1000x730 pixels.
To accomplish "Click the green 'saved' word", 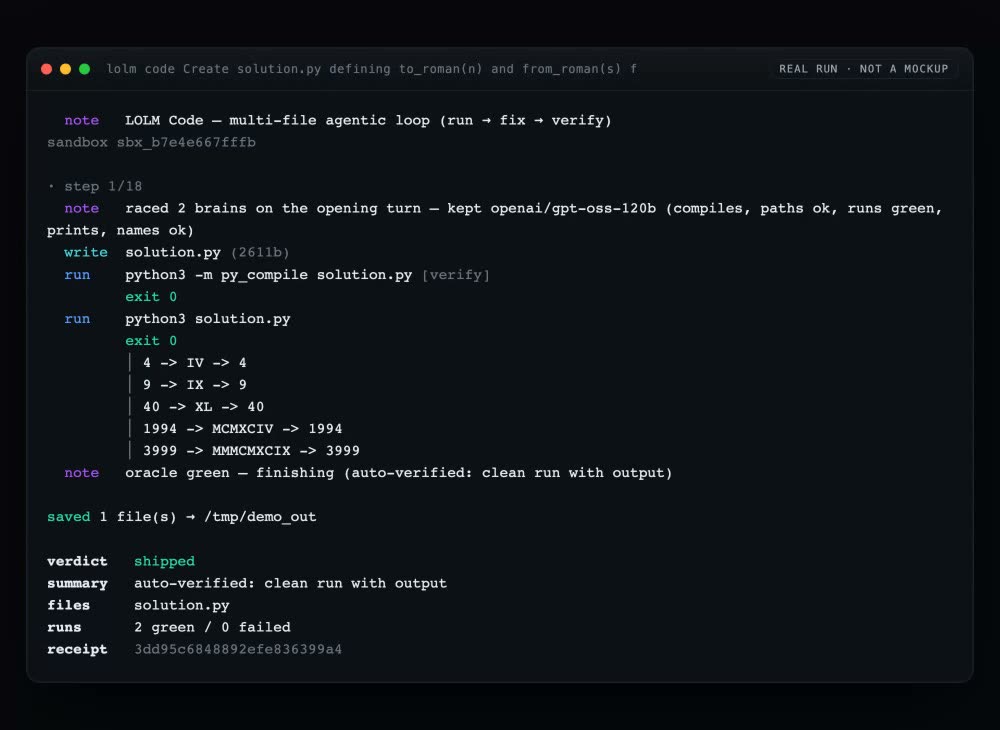I will point(68,517).
